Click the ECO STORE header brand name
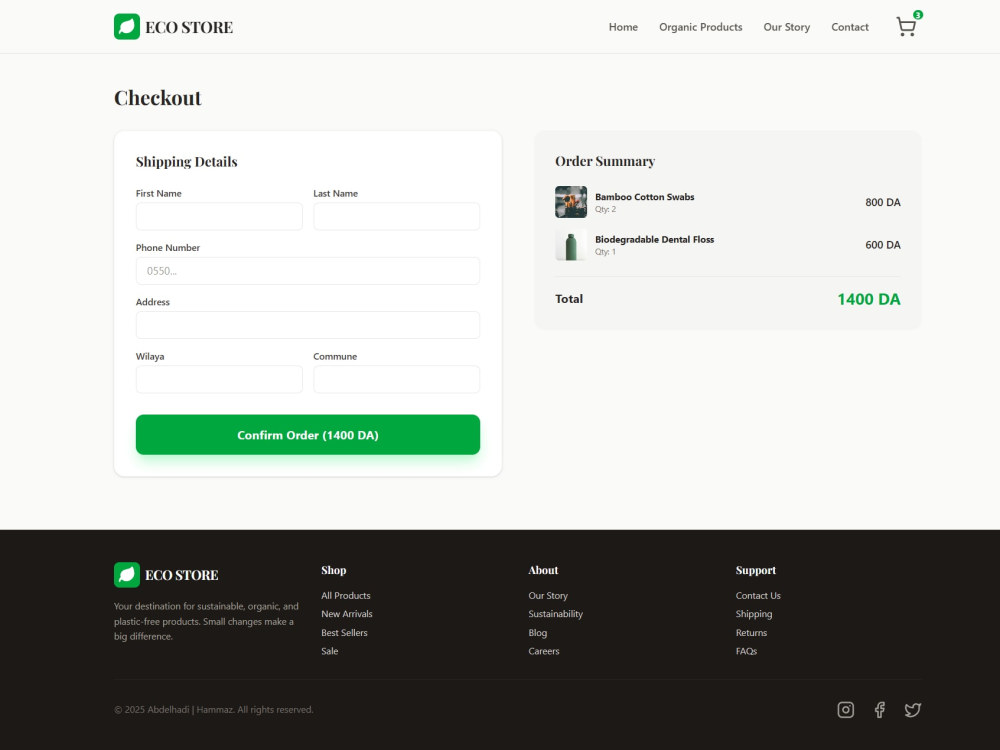This screenshot has height=750, width=1000. [189, 27]
